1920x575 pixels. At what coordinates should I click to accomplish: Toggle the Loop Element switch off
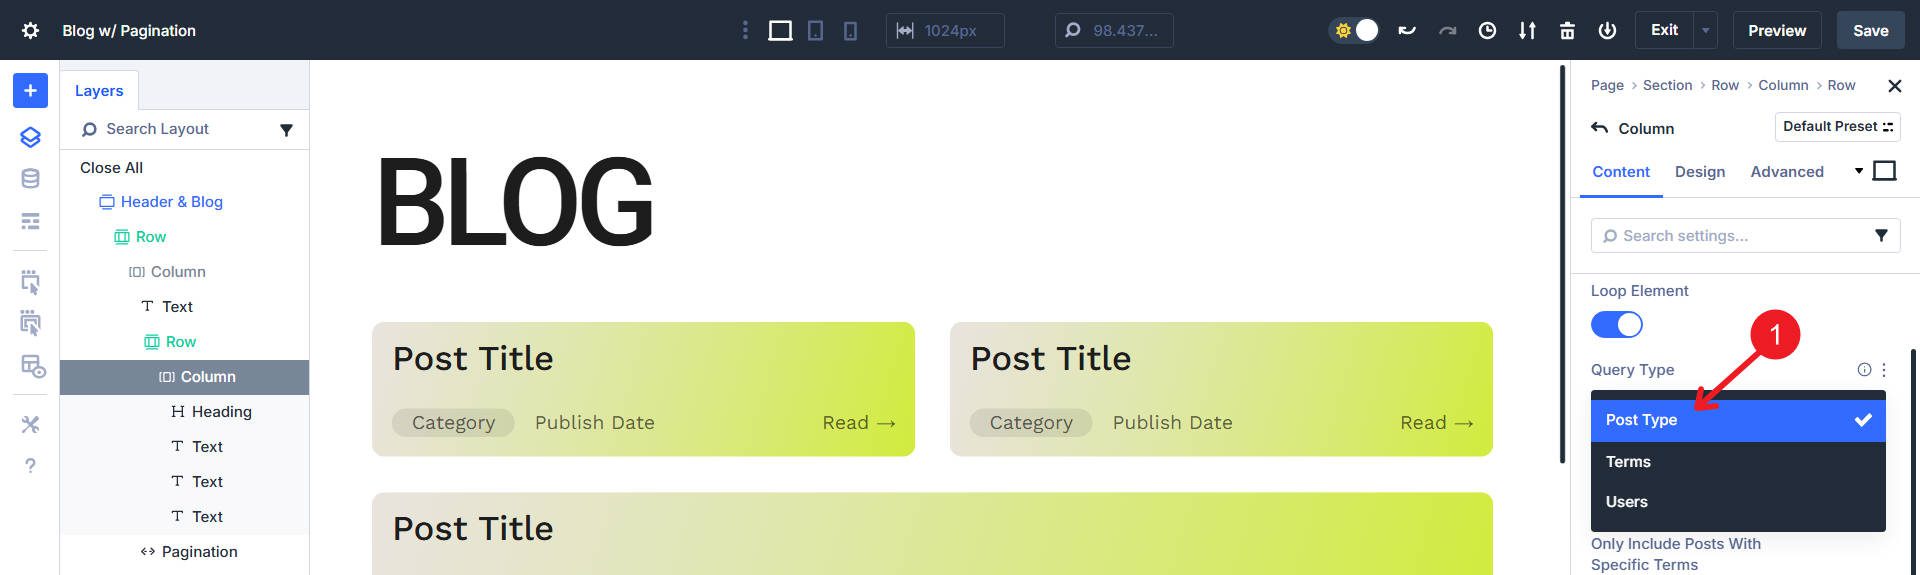click(1617, 325)
